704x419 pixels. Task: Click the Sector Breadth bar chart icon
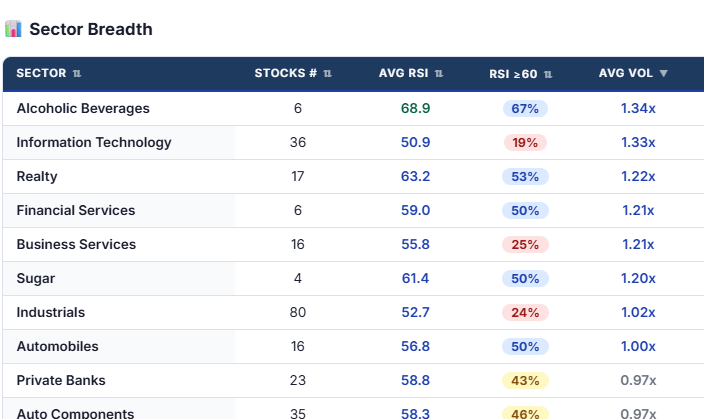pyautogui.click(x=13, y=29)
